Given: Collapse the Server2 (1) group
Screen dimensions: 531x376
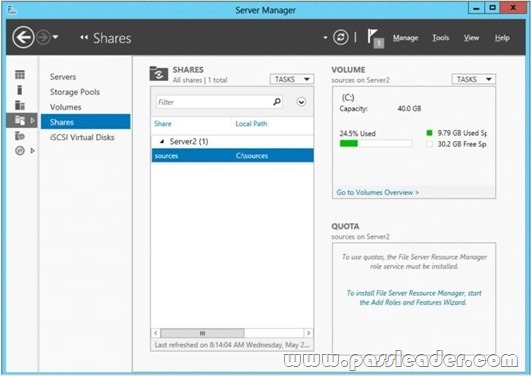Looking at the screenshot, I should 162,142.
